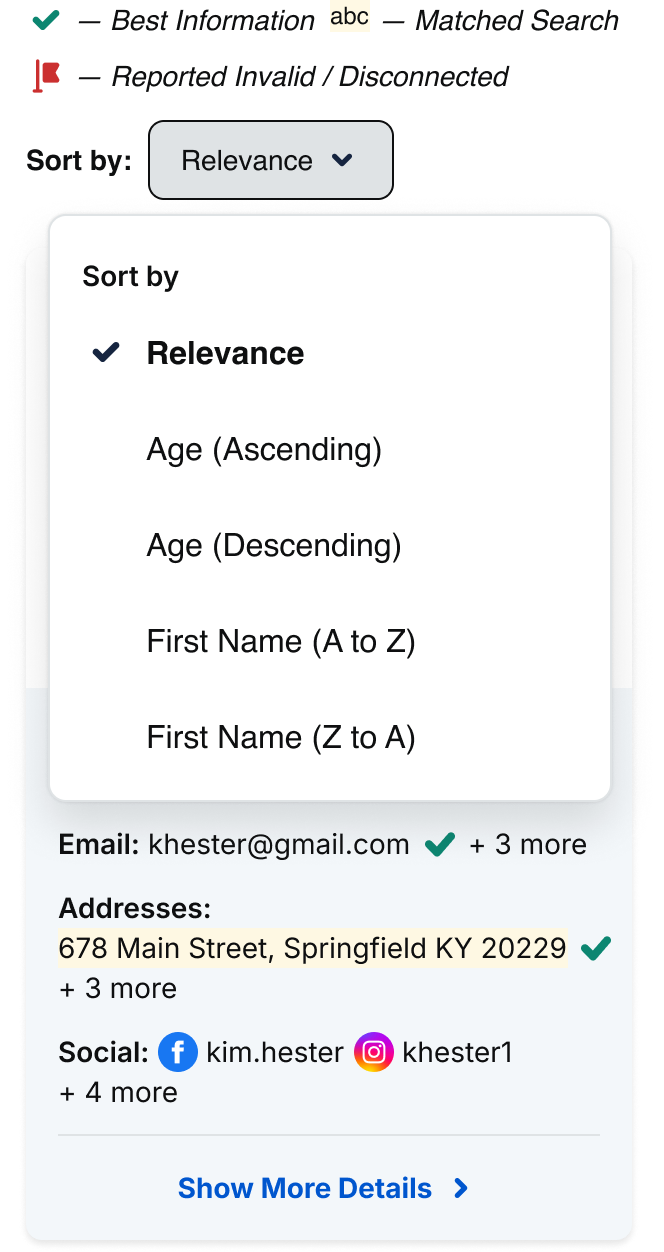Screen dimensions: 664x1252
Task: Click the khester@gmail.com email address
Action: click(x=279, y=845)
